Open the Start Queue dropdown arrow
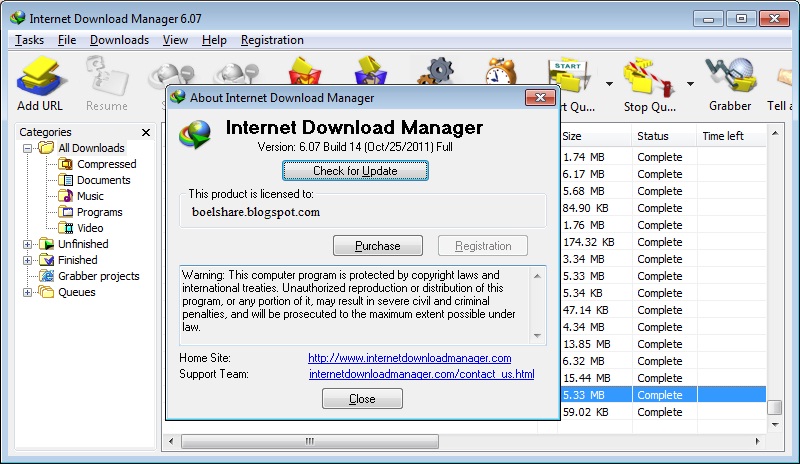 pos(609,84)
